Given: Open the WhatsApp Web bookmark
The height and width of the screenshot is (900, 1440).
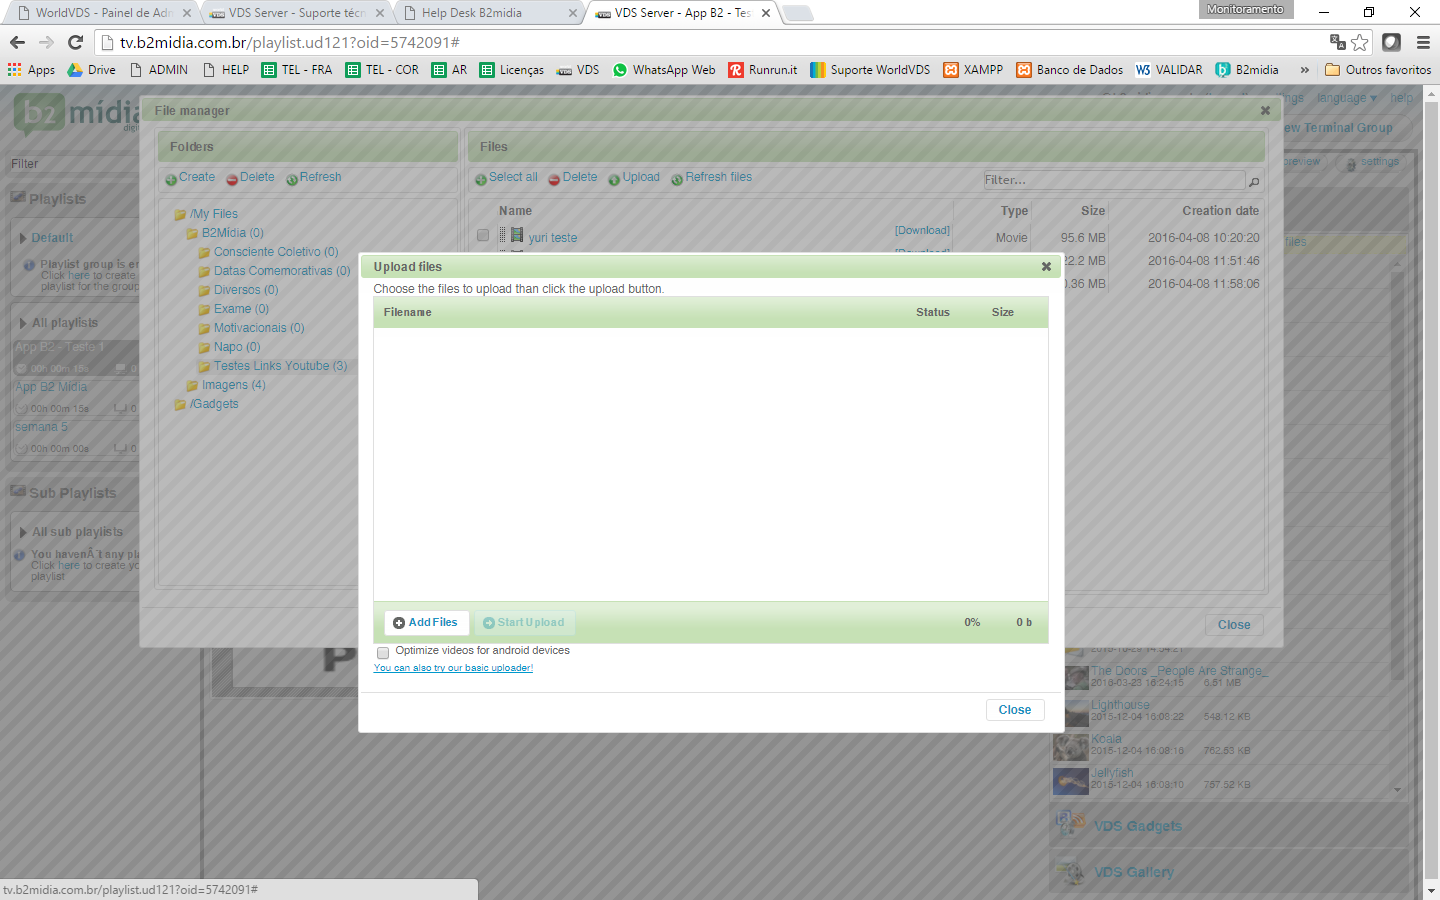Looking at the screenshot, I should pyautogui.click(x=664, y=70).
